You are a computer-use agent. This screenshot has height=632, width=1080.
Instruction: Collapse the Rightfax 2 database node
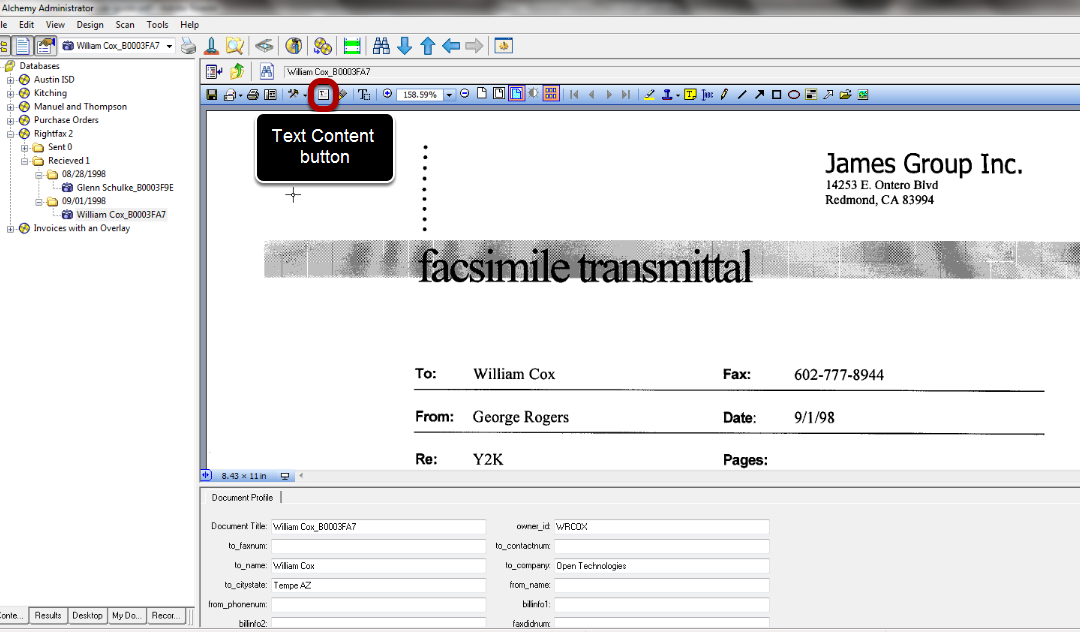tap(10, 134)
